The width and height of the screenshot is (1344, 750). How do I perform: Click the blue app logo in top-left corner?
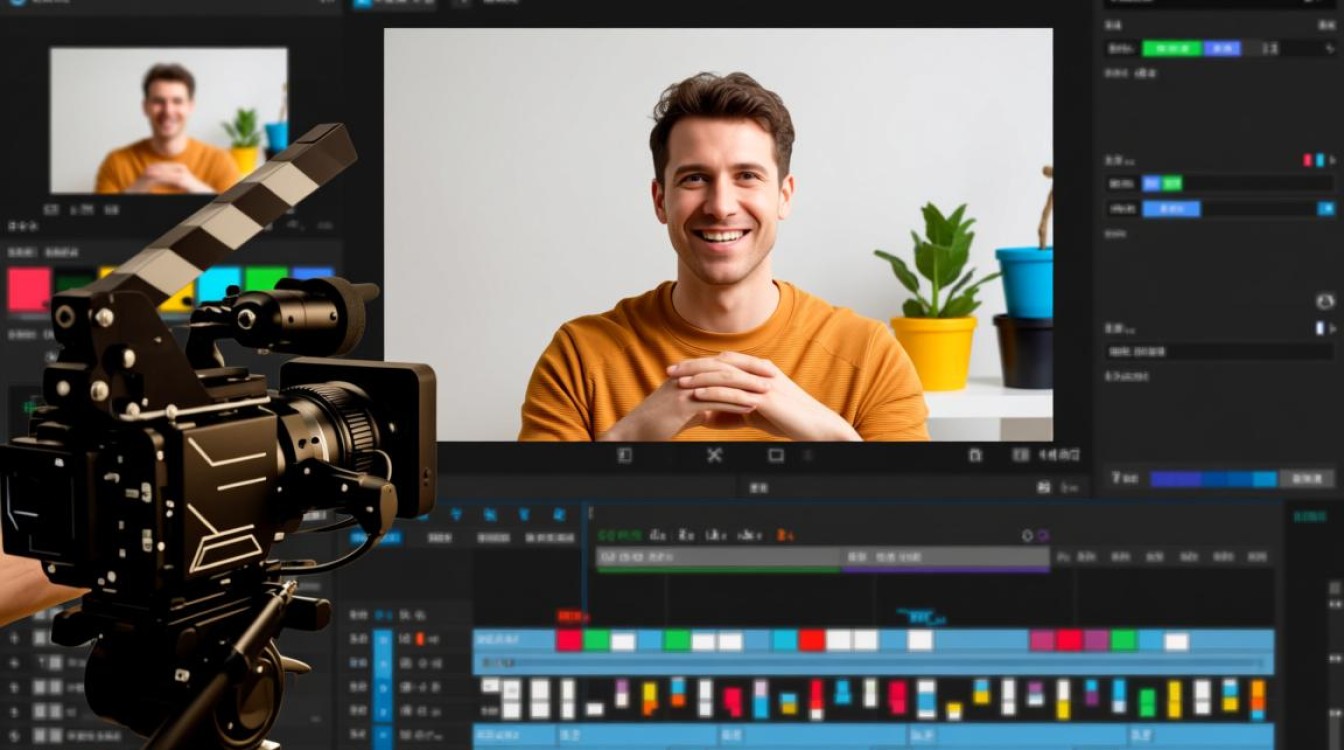click(16, 3)
